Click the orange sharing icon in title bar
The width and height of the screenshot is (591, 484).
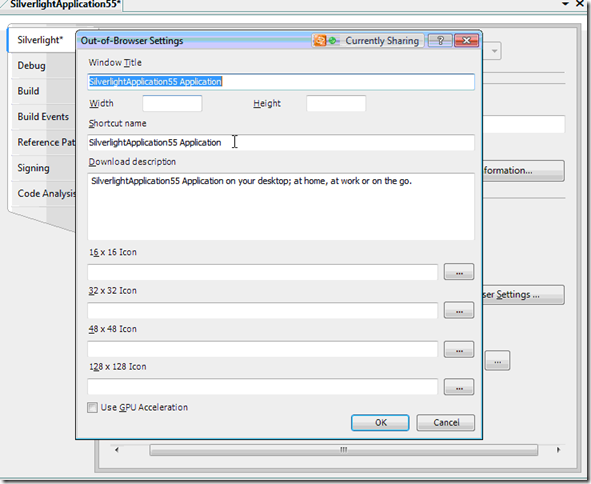[320, 40]
